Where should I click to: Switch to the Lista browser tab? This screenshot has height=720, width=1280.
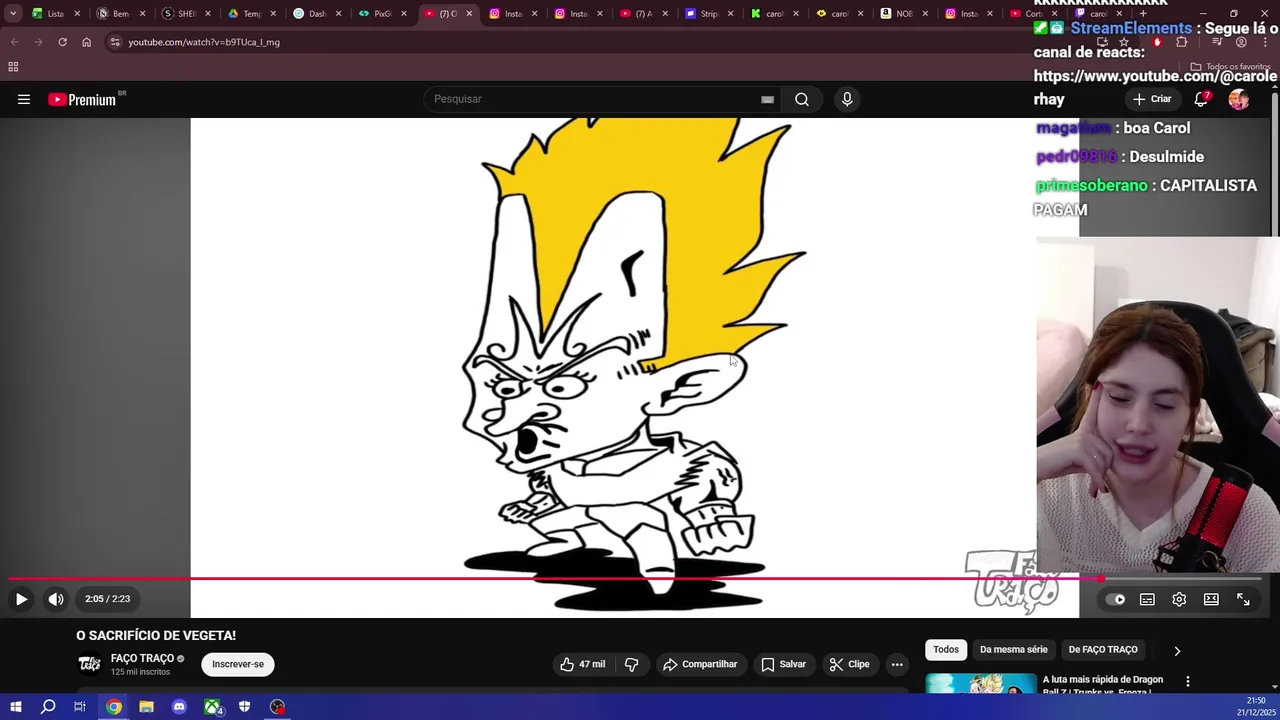click(x=55, y=14)
